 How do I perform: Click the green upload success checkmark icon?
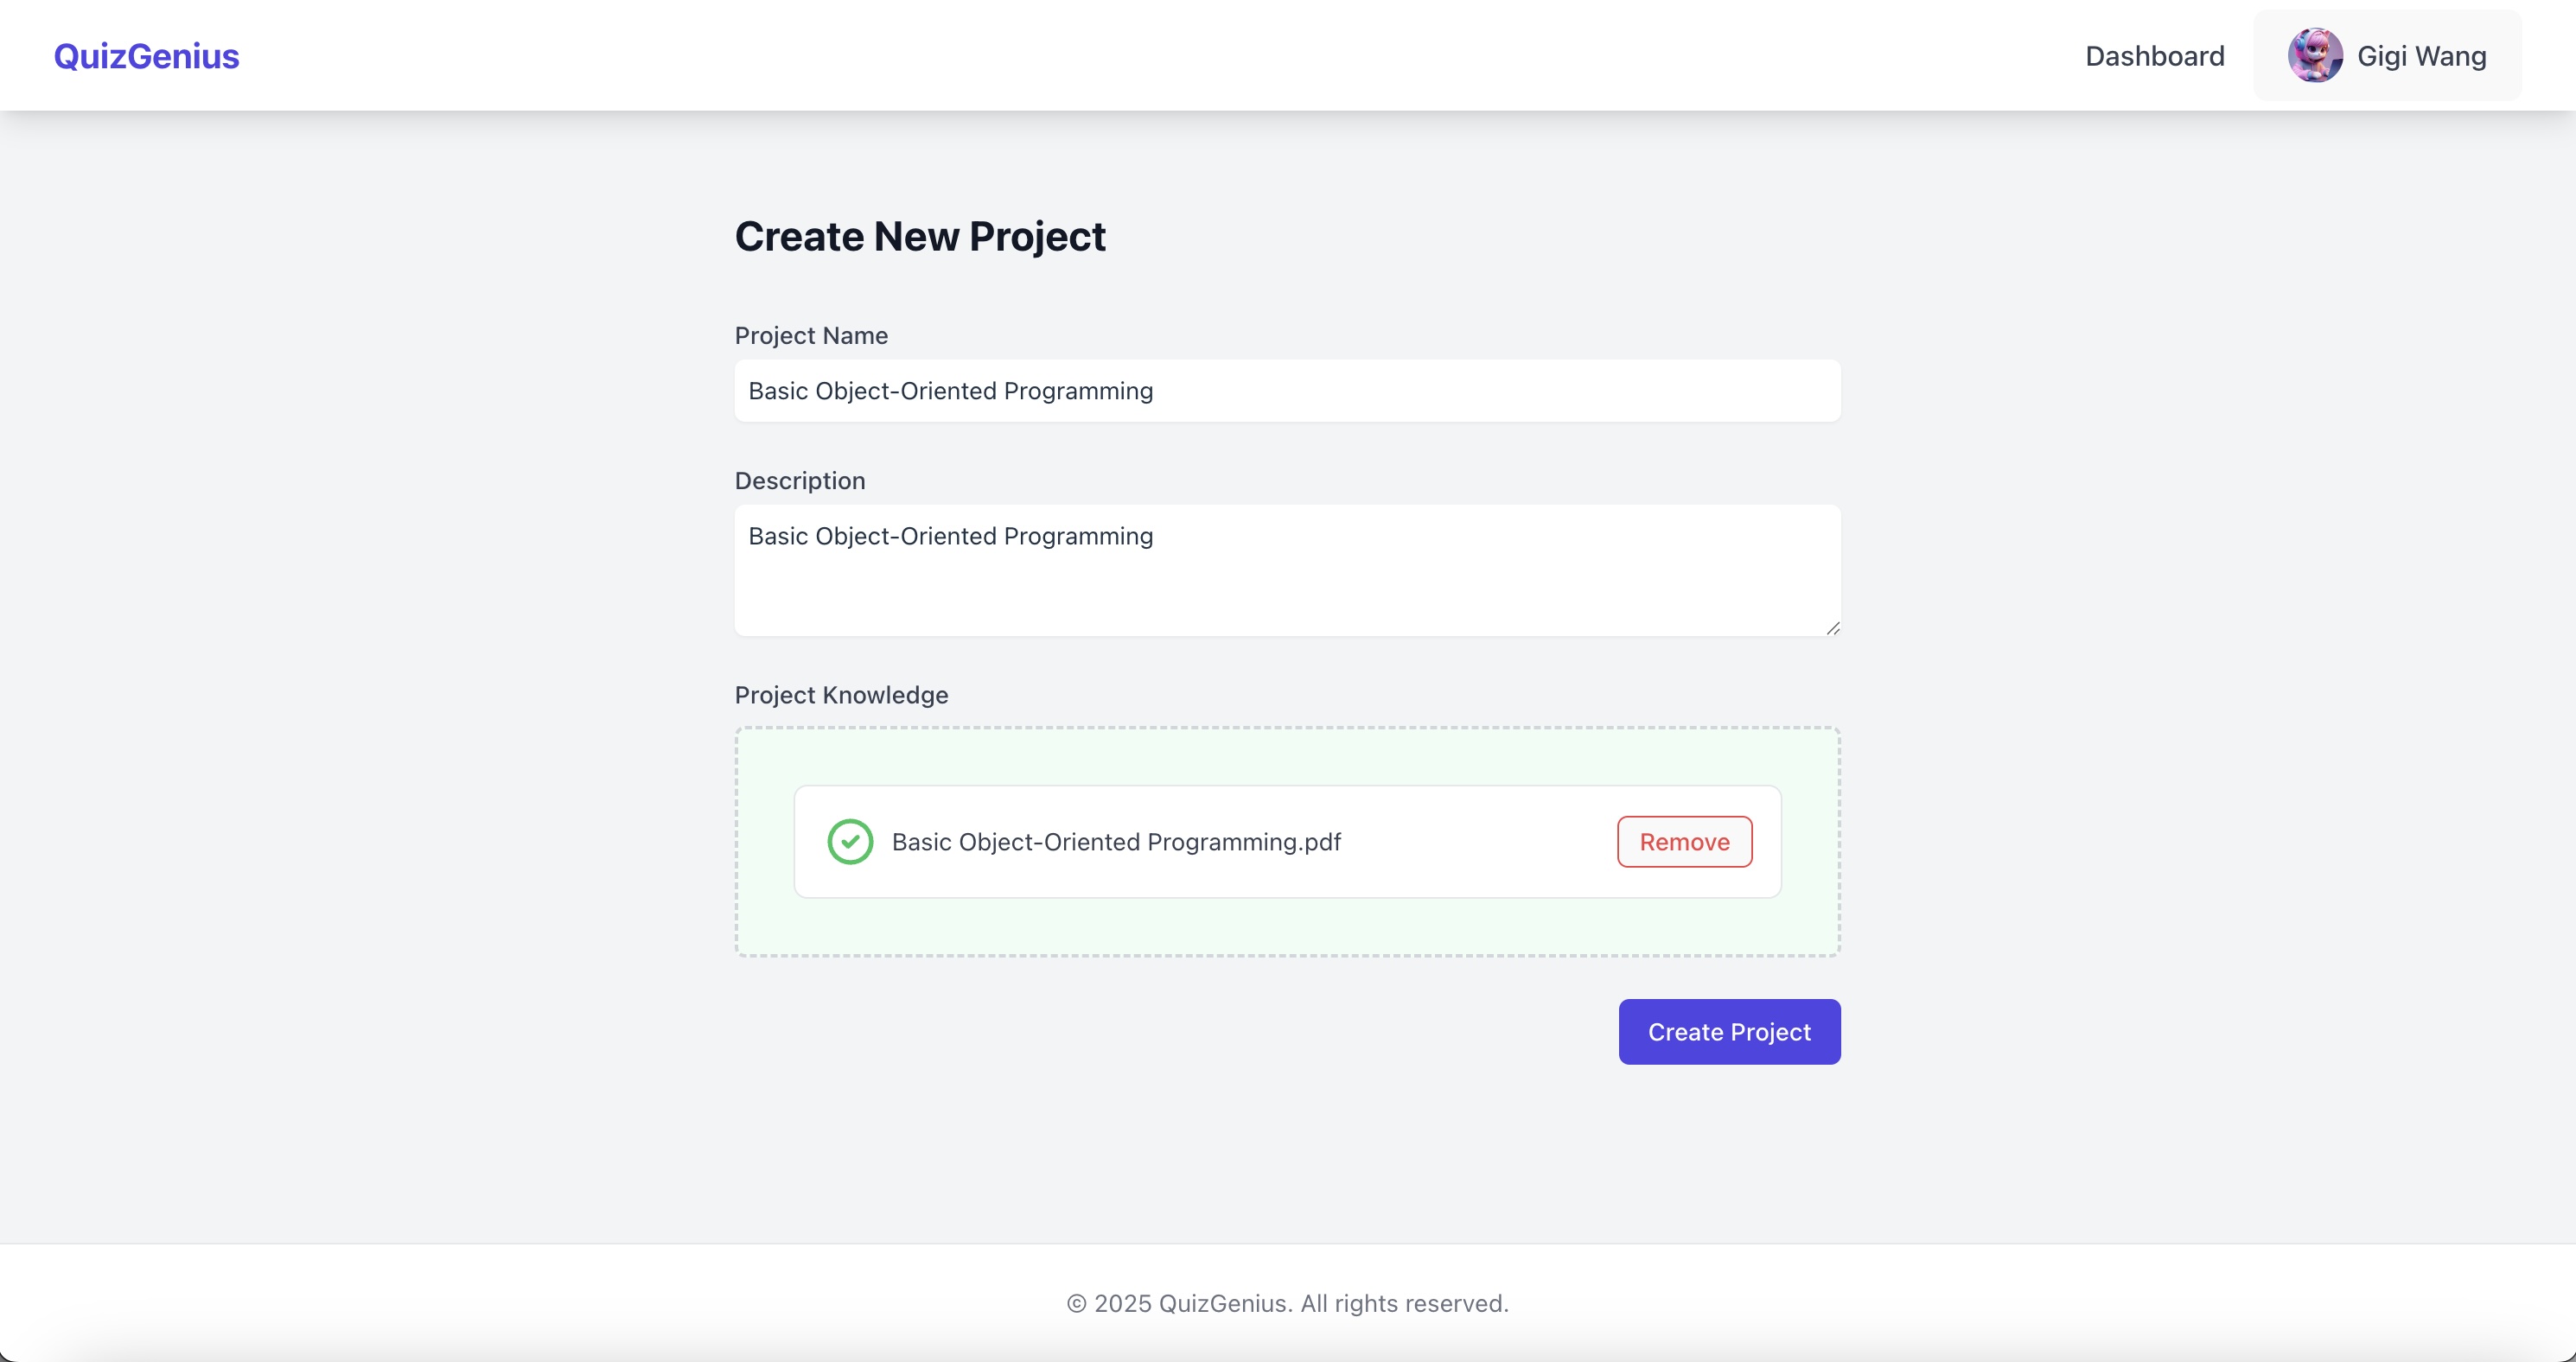pyautogui.click(x=850, y=842)
